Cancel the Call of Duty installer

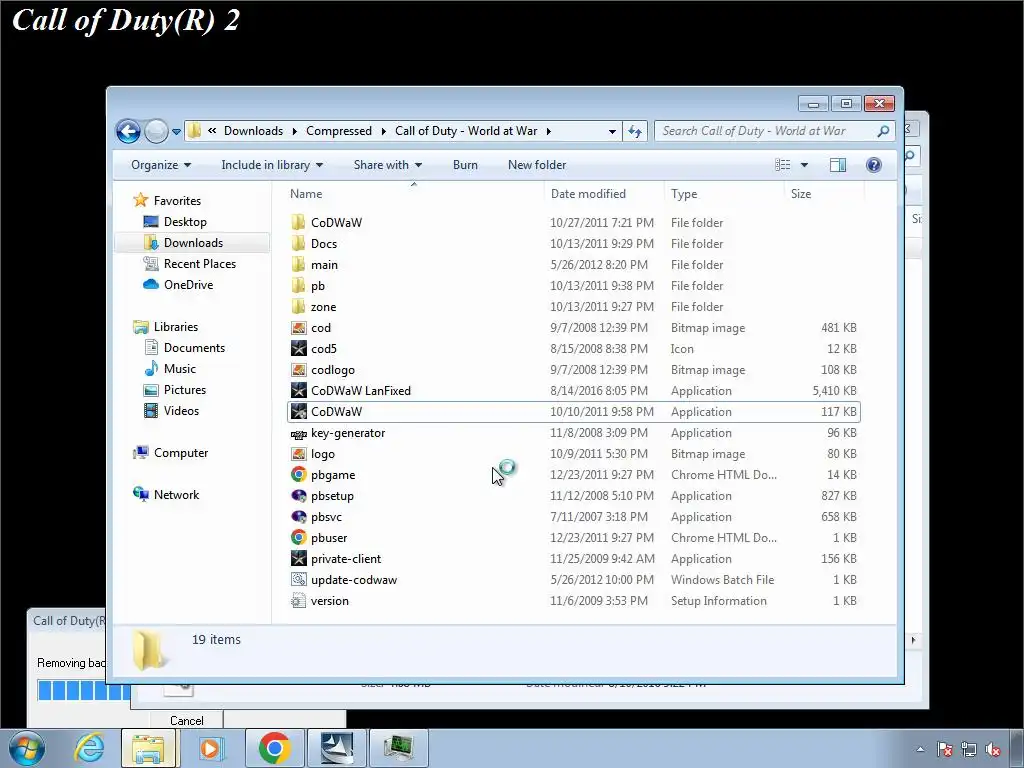click(187, 720)
